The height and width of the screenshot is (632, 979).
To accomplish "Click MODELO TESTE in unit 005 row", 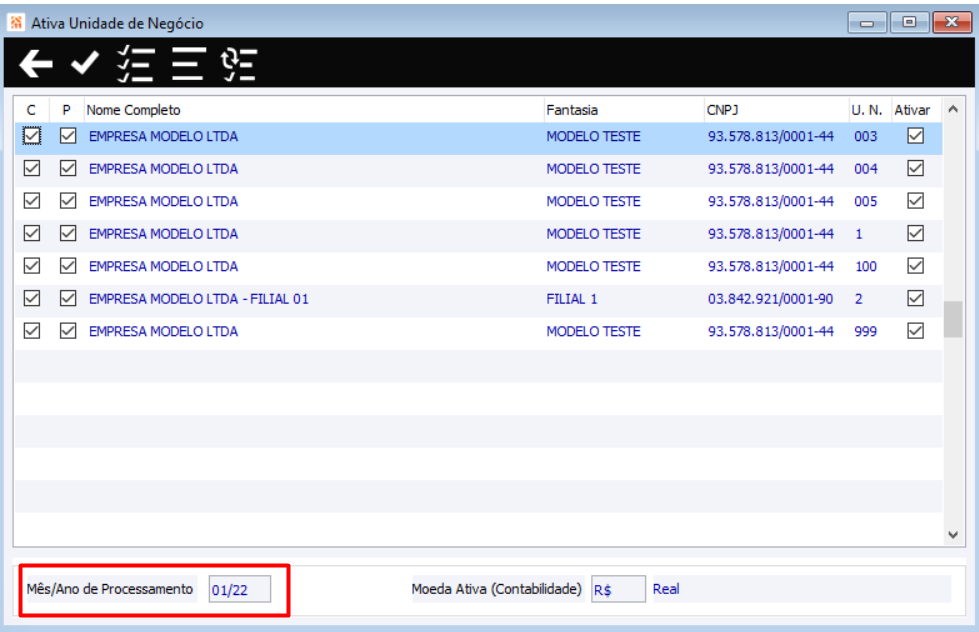I will (593, 202).
